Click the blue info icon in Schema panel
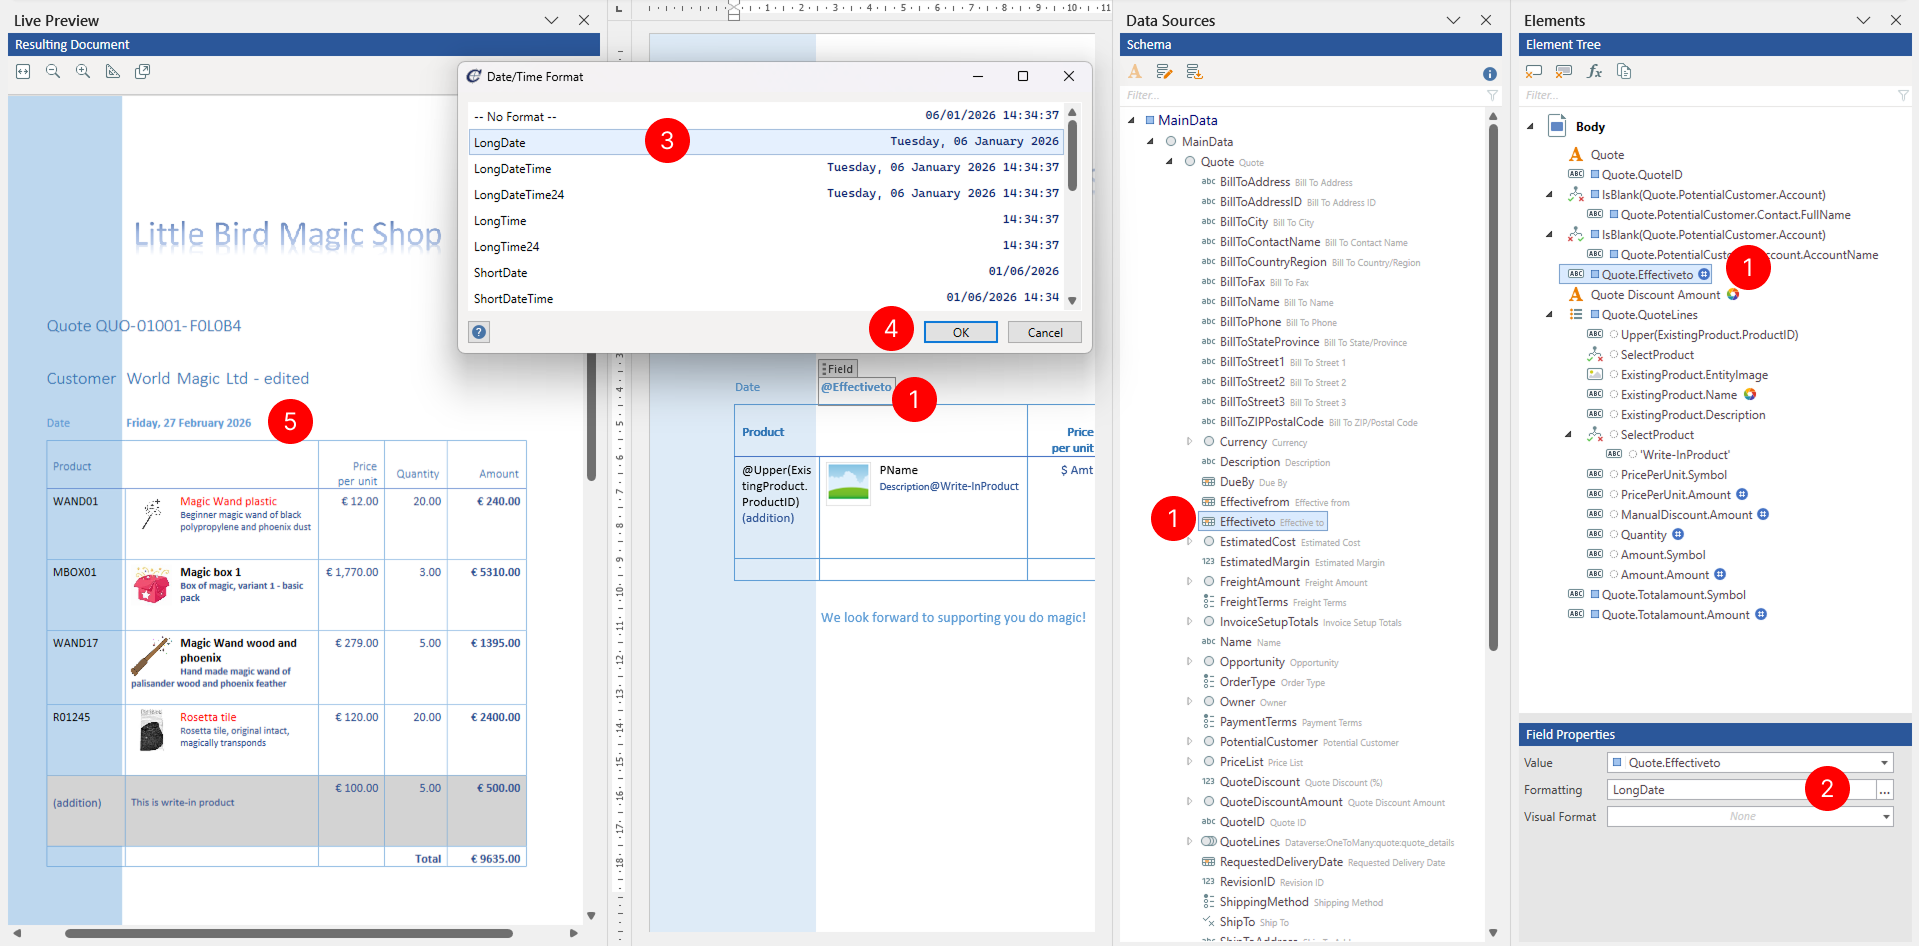This screenshot has width=1919, height=946. 1490,74
